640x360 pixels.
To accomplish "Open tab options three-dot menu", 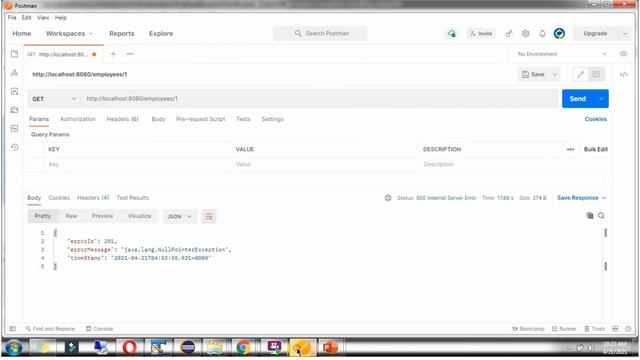I will pyautogui.click(x=130, y=54).
